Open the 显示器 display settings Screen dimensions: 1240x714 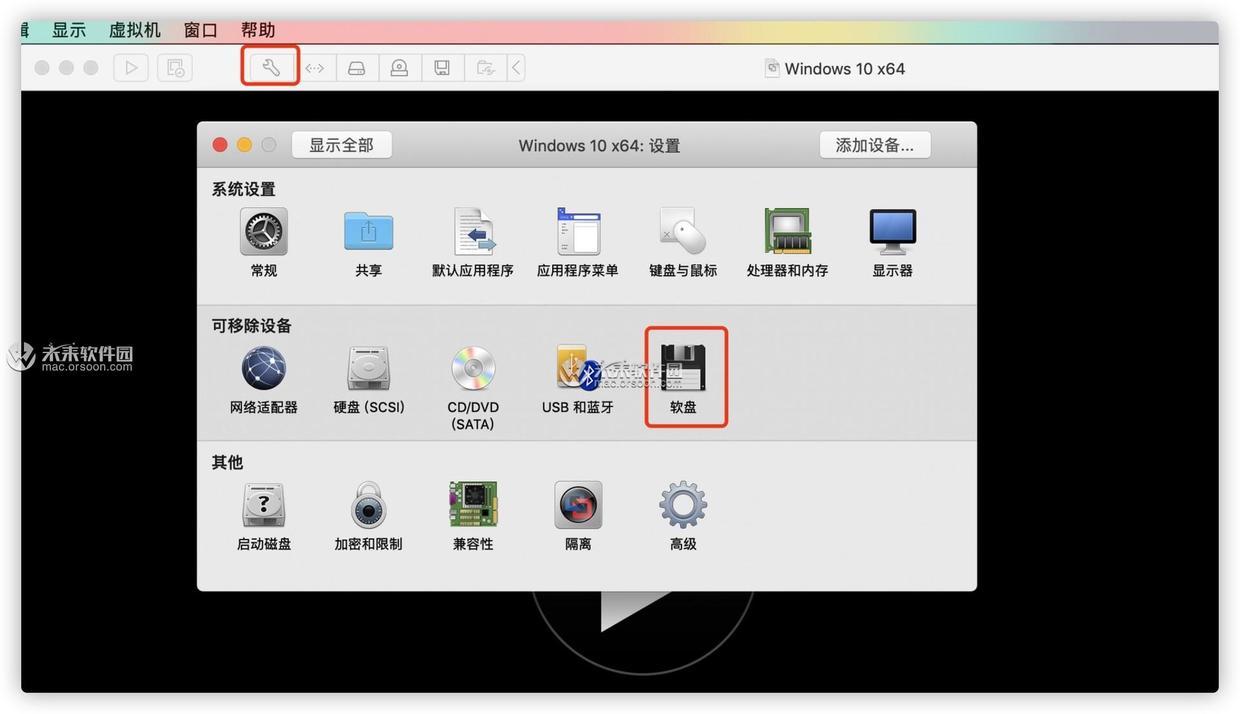pyautogui.click(x=892, y=233)
